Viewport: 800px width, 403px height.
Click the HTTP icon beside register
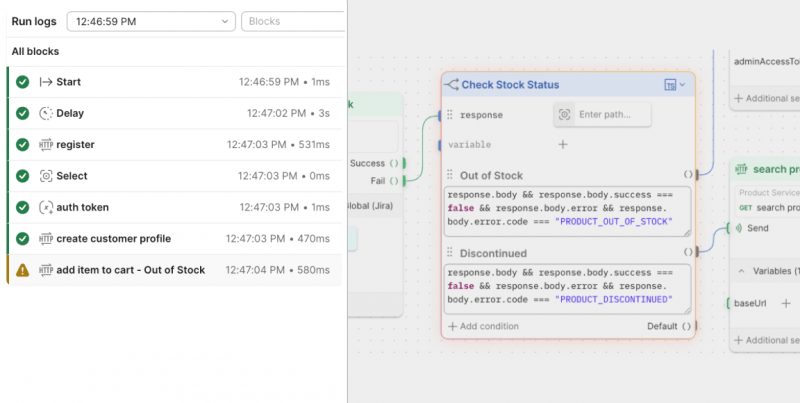(x=46, y=145)
